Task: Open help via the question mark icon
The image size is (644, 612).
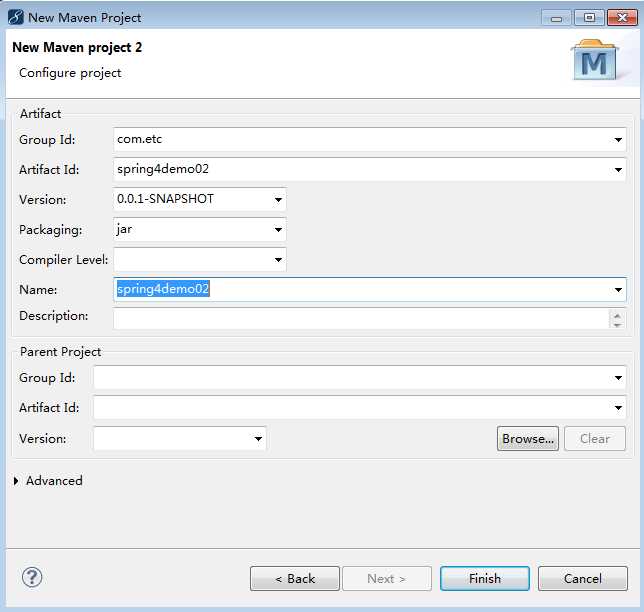Action: [x=32, y=577]
